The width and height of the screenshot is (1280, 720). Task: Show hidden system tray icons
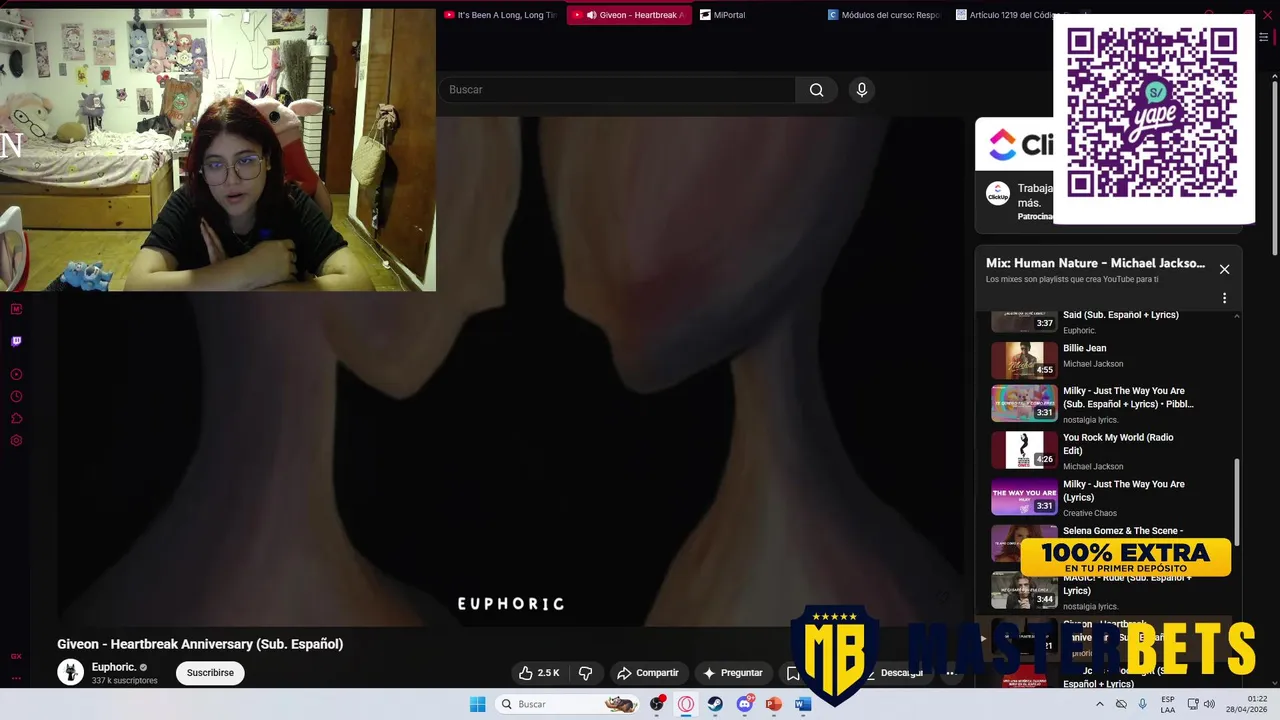pos(1100,704)
